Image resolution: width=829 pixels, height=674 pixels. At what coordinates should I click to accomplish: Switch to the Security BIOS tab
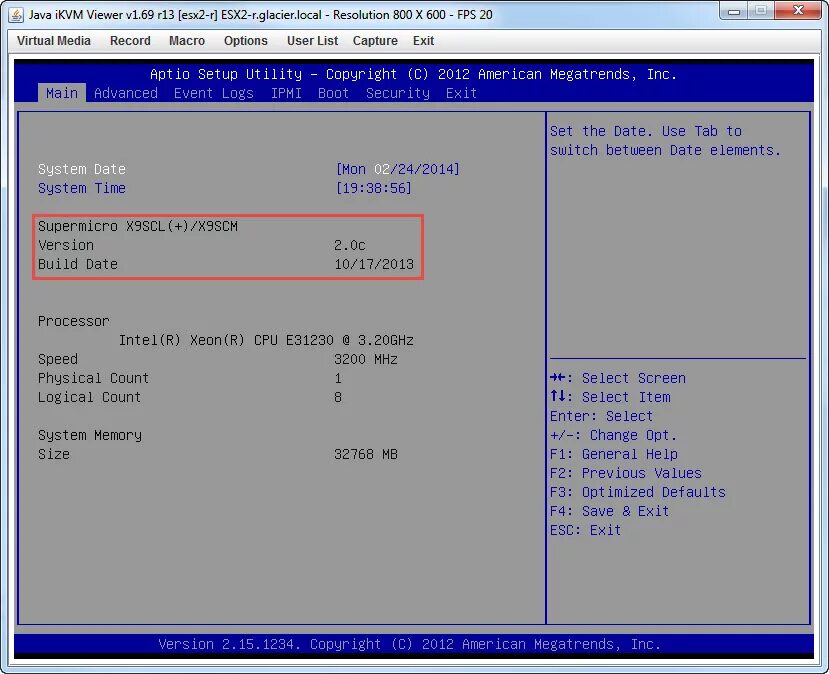(398, 93)
